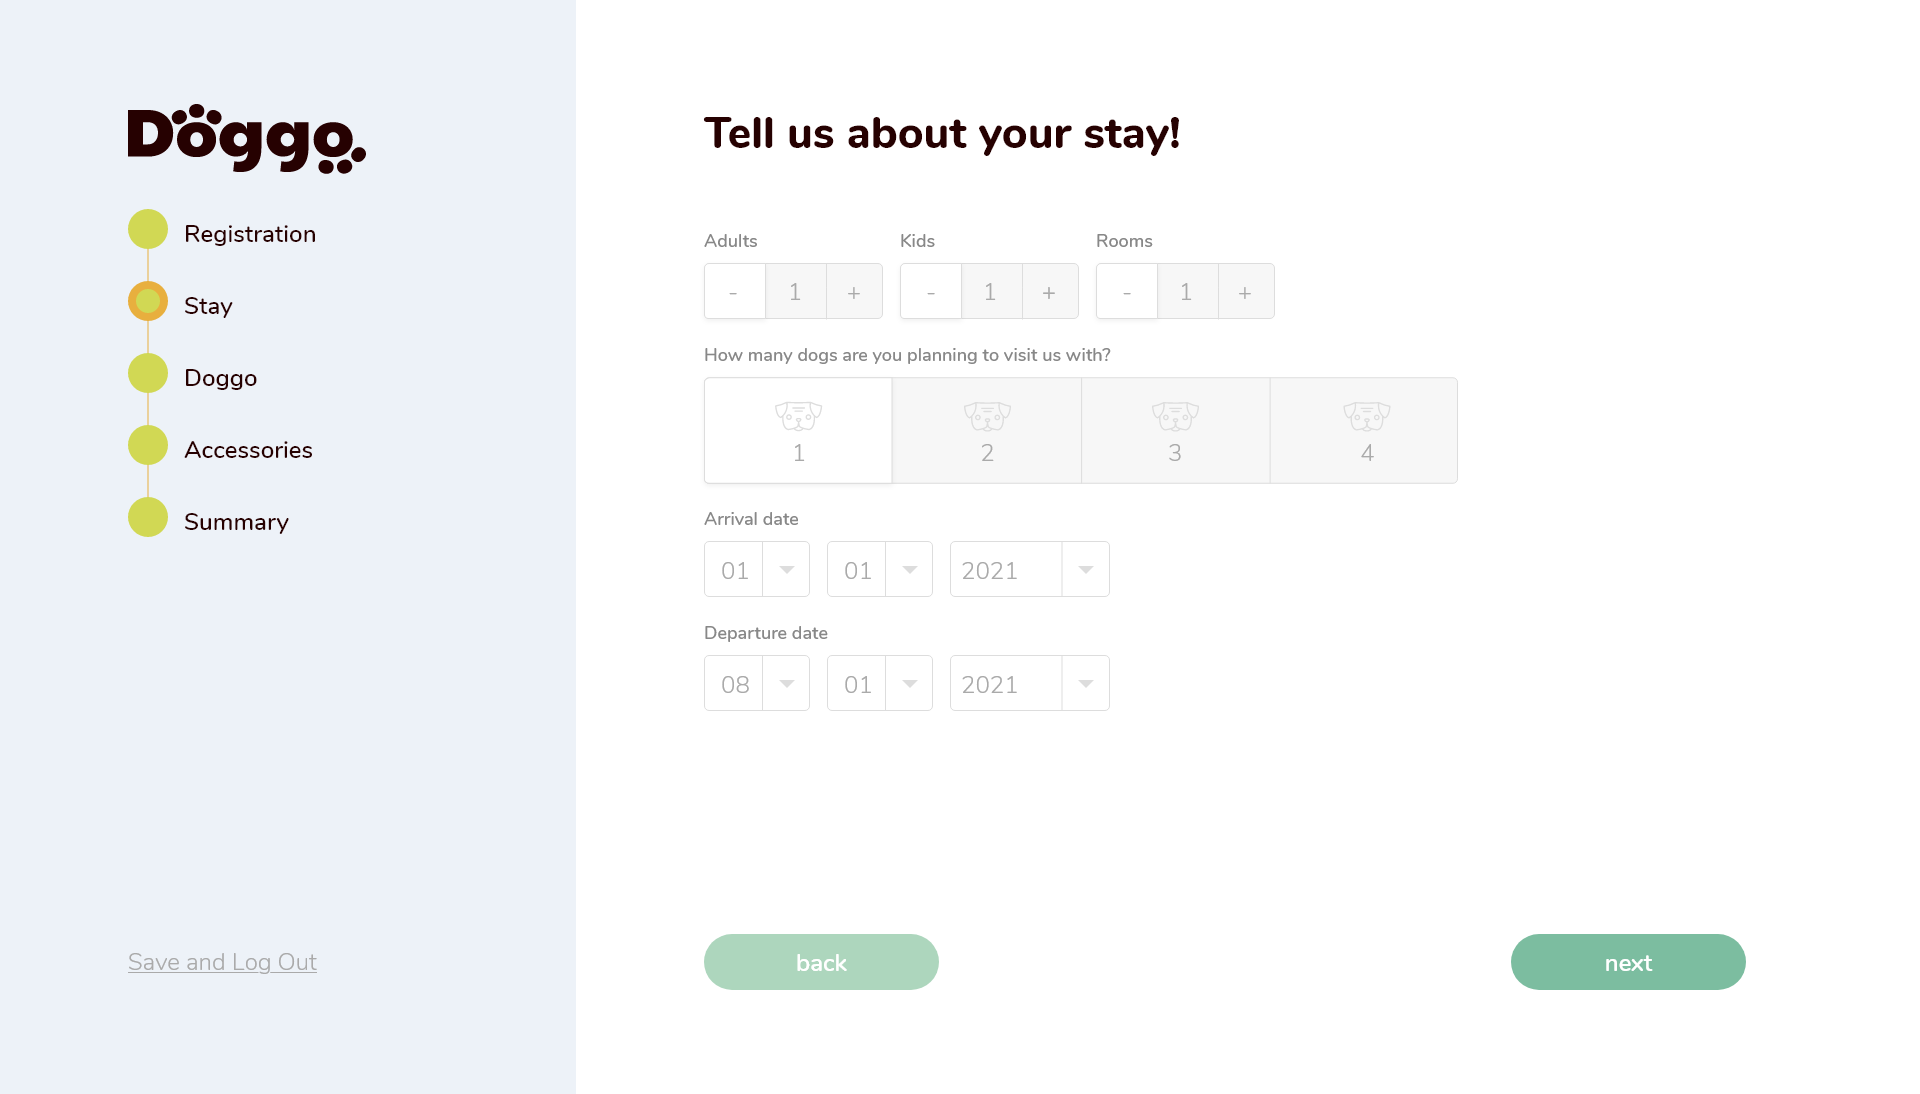Click the Save and Log Out link
The width and height of the screenshot is (1920, 1094).
pos(222,962)
